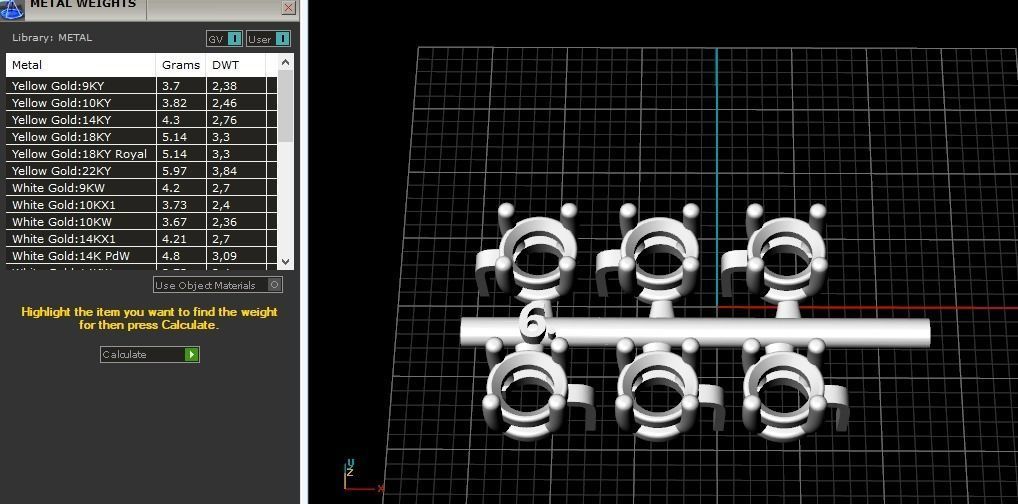This screenshot has height=504, width=1018.
Task: Select White Gold:14KX1 row
Action: [x=141, y=239]
